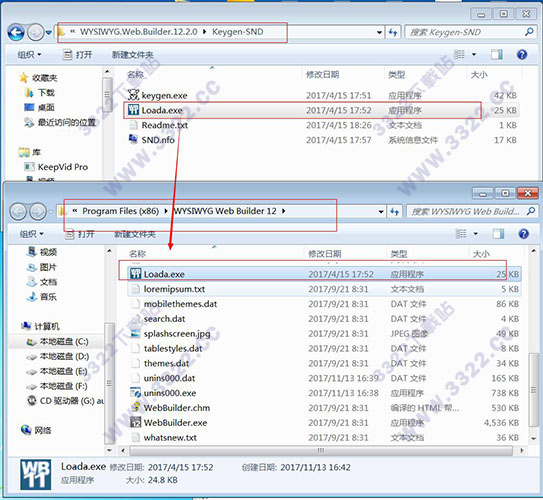Refresh the Keygen-SND folder view
The height and width of the screenshot is (500, 543).
pos(393,33)
